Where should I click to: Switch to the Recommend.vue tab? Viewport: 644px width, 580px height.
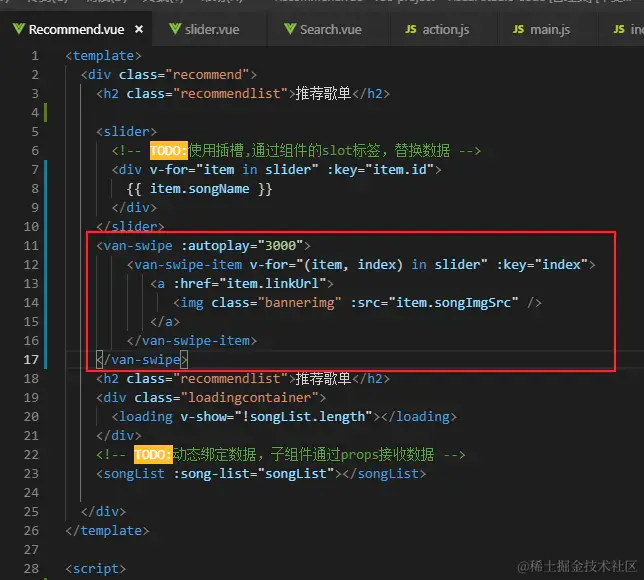[x=76, y=30]
